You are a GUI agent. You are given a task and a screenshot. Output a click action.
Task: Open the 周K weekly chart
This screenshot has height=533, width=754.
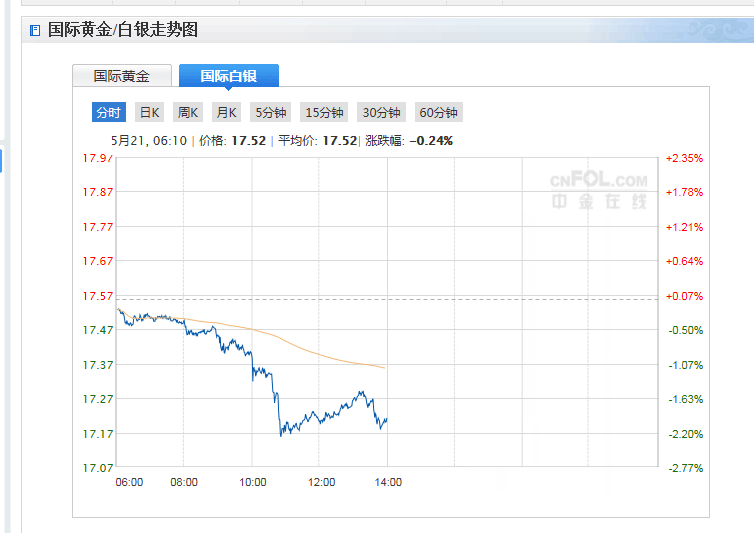click(188, 112)
